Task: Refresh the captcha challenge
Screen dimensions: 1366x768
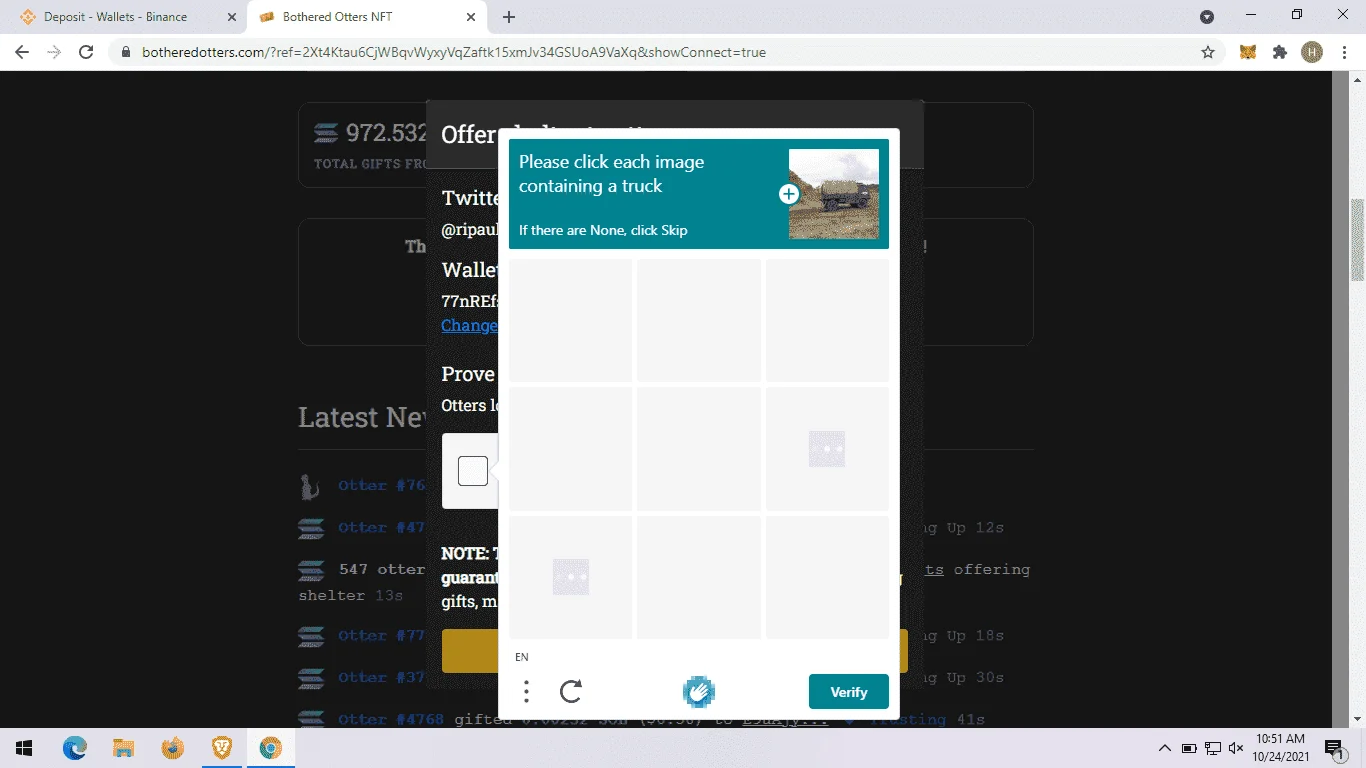Action: click(x=571, y=691)
